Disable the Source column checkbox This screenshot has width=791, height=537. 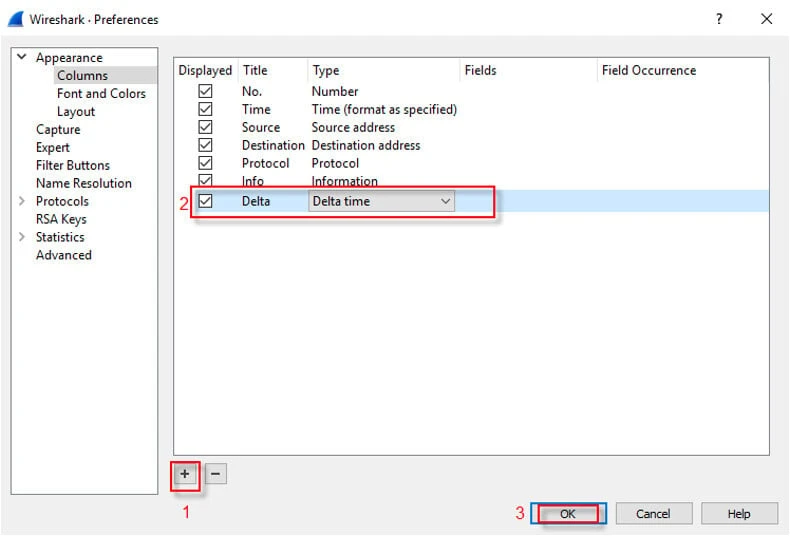point(205,127)
